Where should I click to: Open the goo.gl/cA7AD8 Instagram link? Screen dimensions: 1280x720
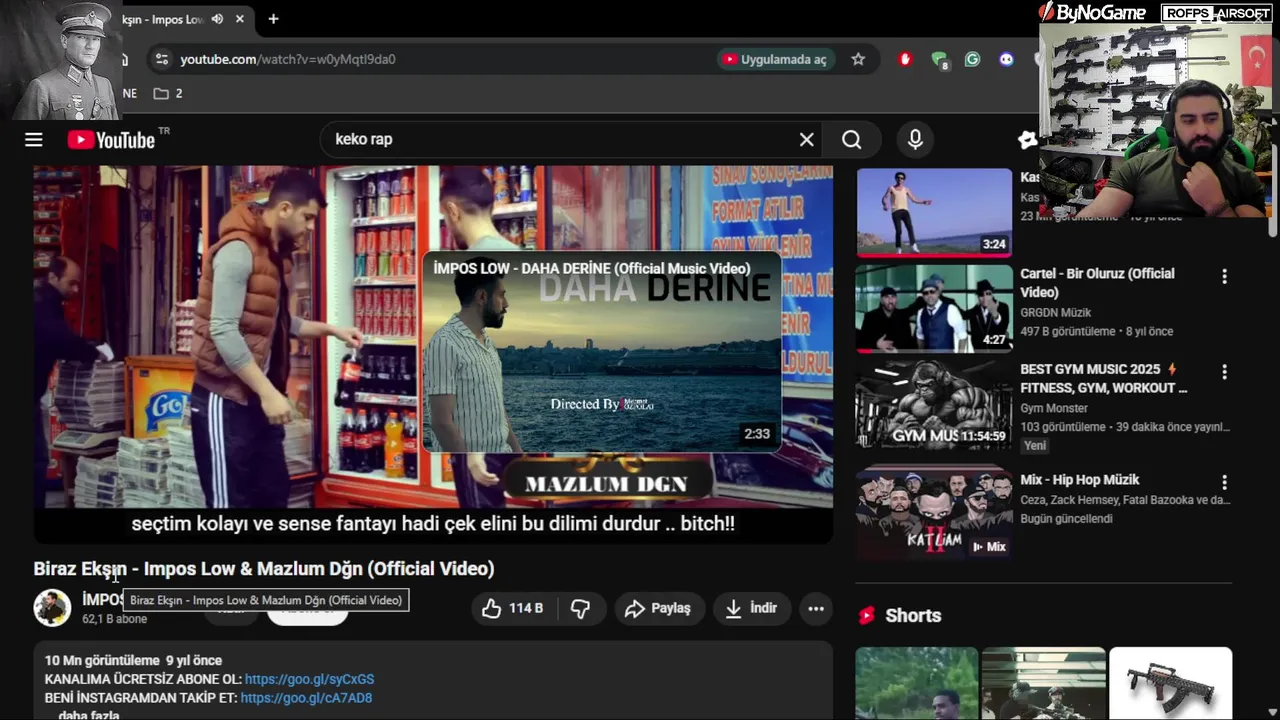[x=306, y=698]
